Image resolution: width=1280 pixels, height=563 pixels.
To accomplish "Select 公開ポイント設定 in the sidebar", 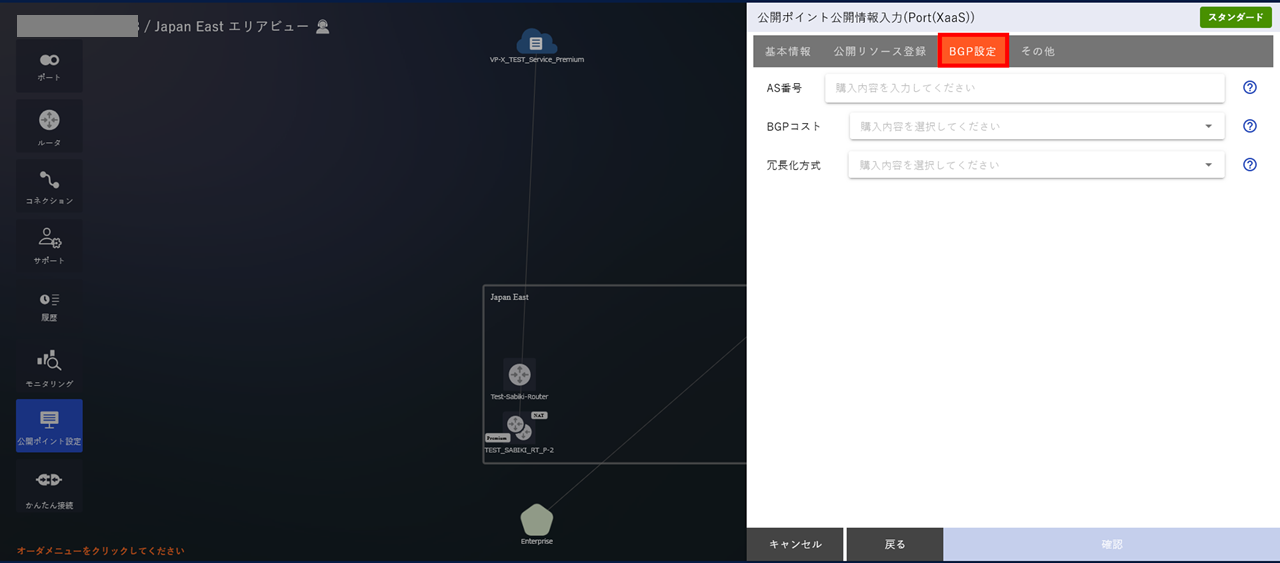I will (x=49, y=426).
